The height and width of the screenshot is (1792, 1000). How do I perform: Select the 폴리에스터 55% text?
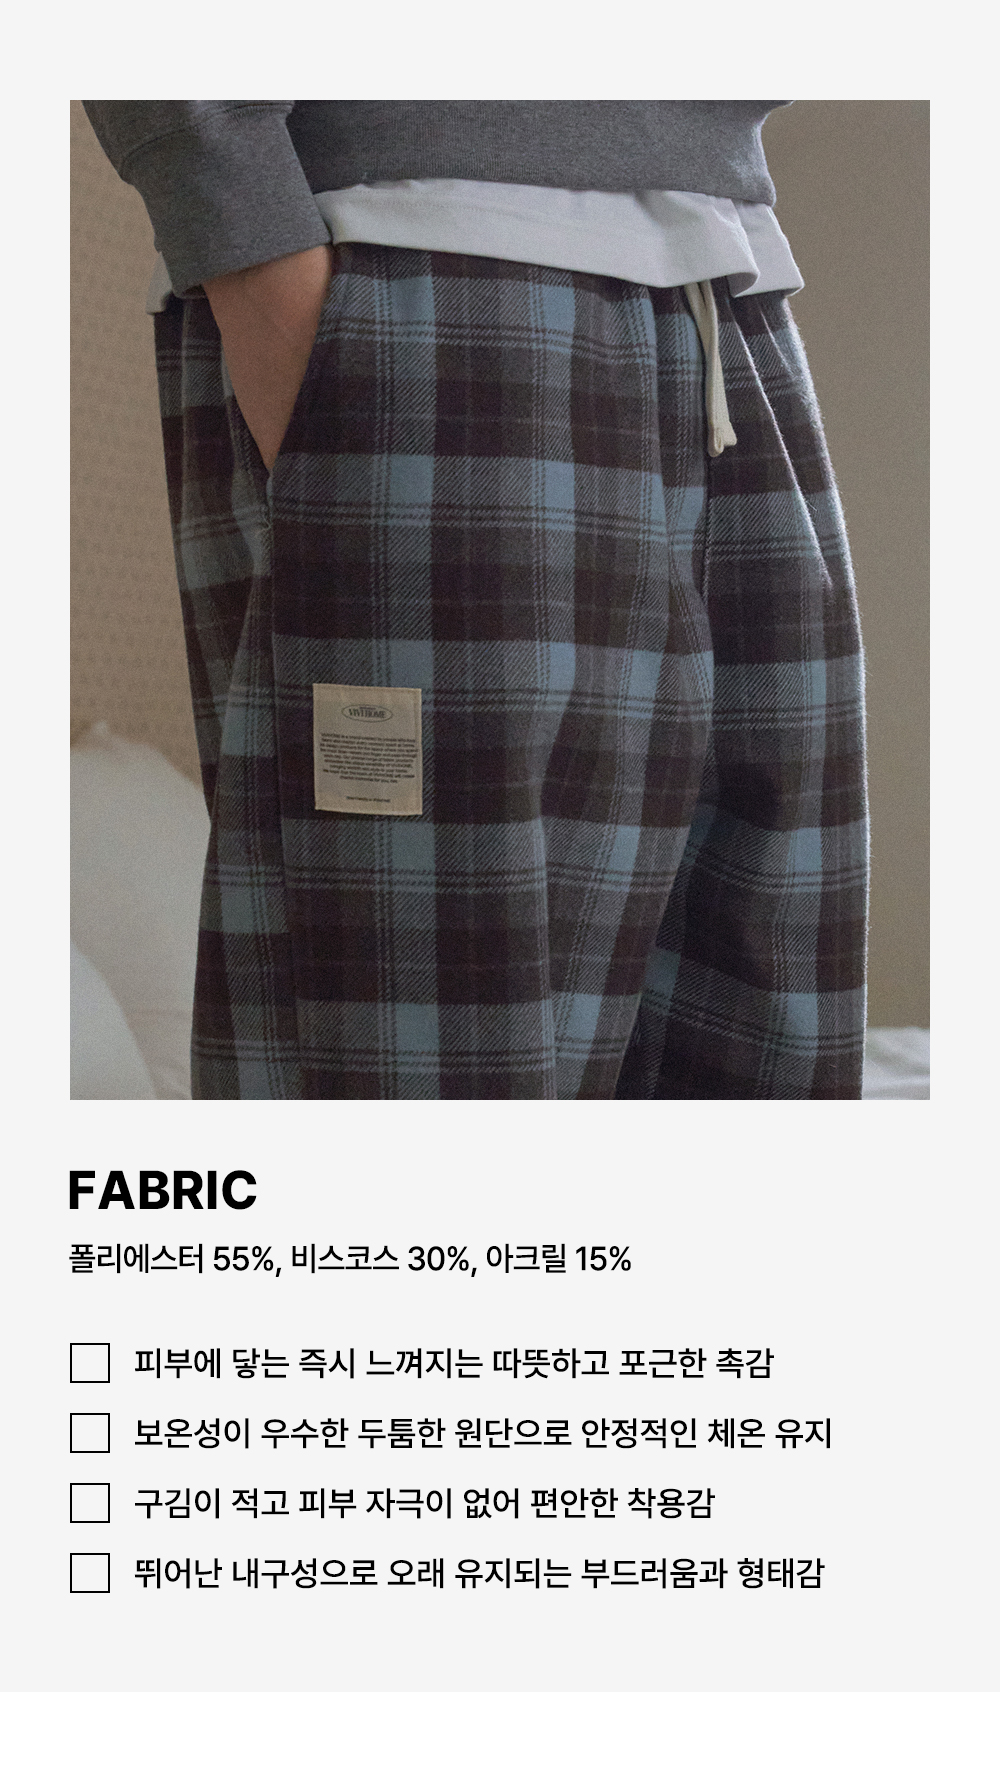tap(171, 1259)
